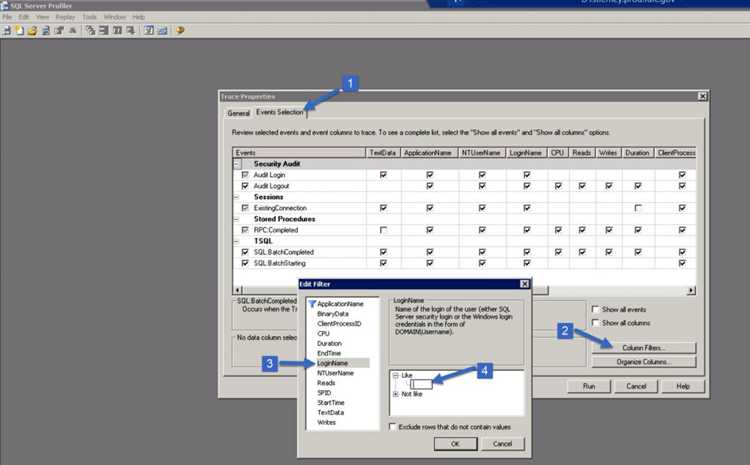The width and height of the screenshot is (750, 465).
Task: Tick the Show all columns checkbox
Action: (x=596, y=324)
